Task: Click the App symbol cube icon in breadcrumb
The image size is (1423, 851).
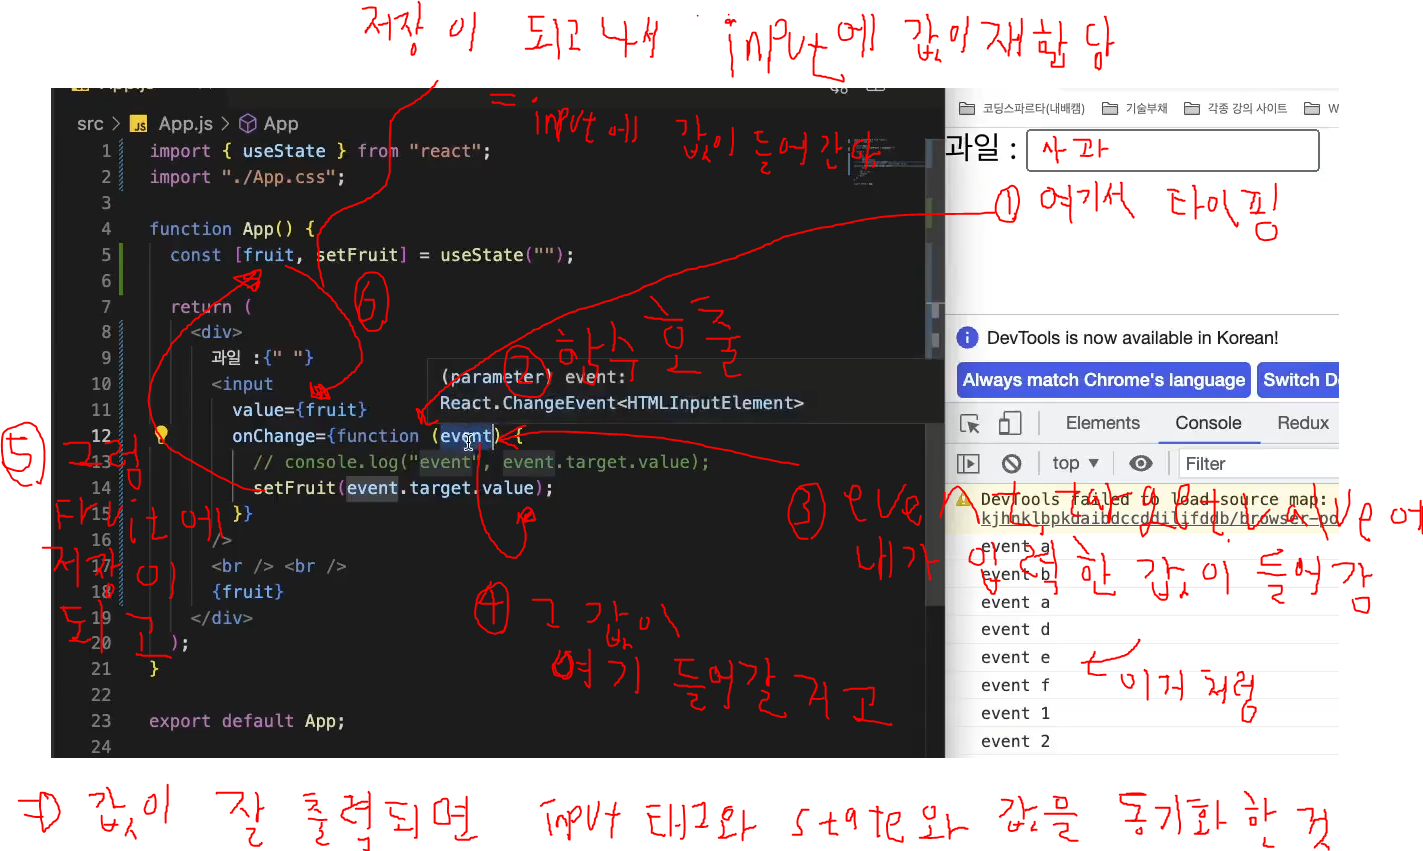Action: tap(248, 124)
